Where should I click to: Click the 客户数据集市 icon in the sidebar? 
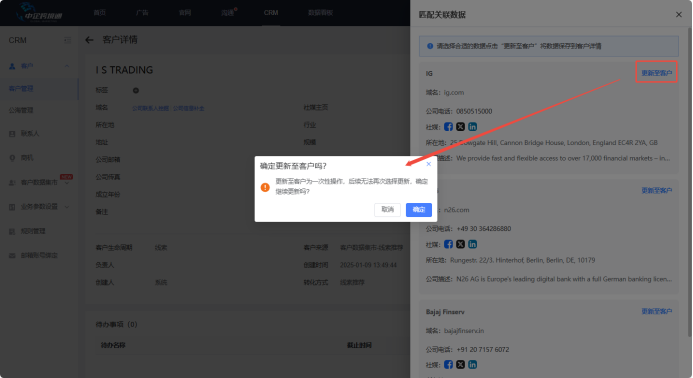(12, 182)
